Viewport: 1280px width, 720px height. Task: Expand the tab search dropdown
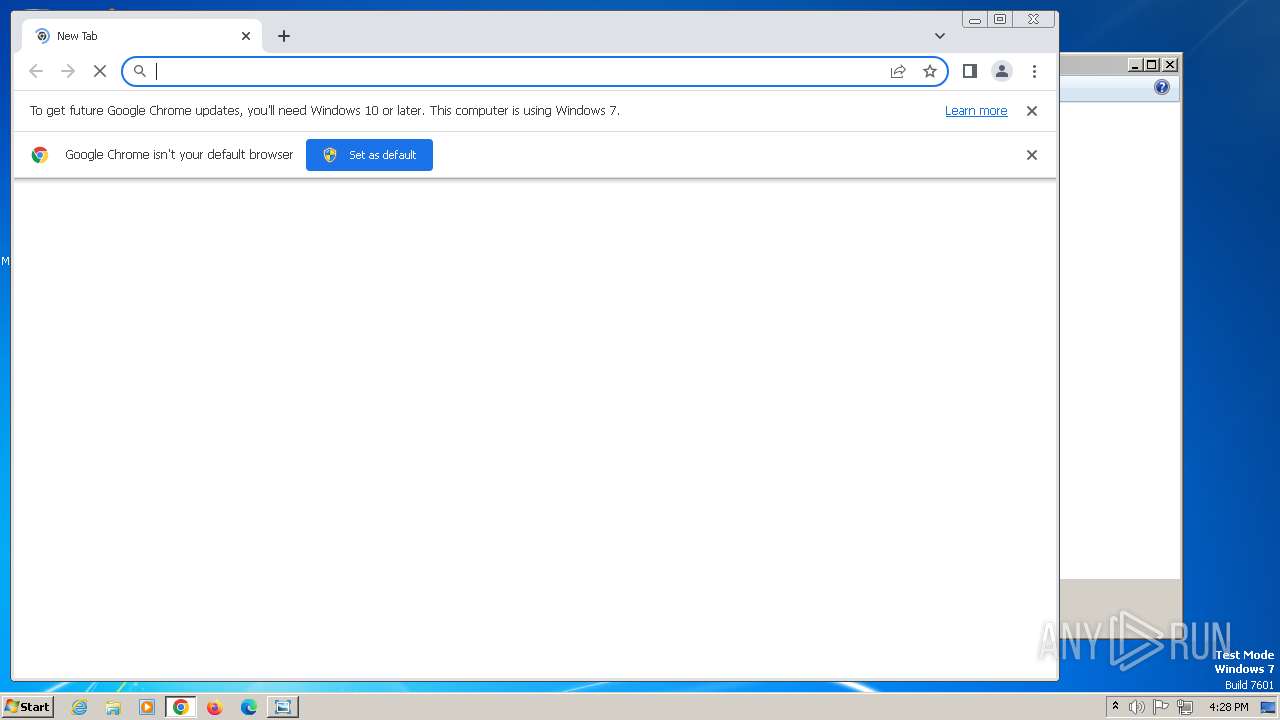tap(940, 36)
